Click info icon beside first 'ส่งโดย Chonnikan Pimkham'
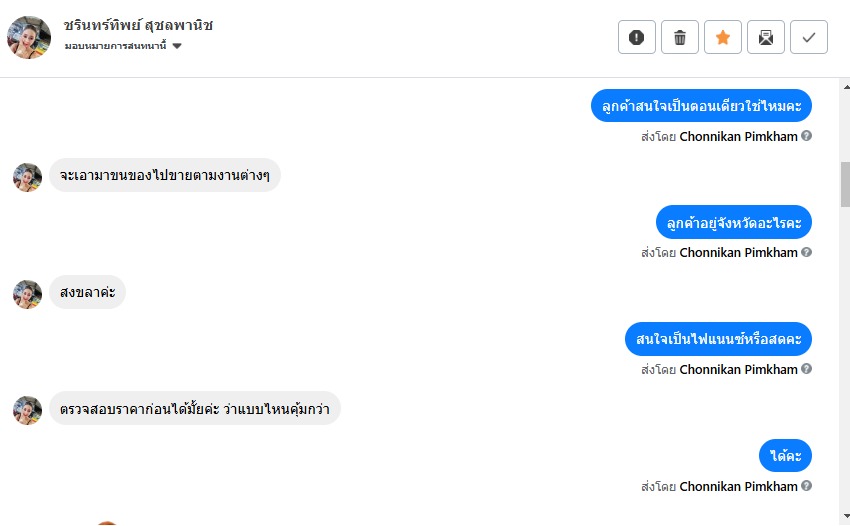 pyautogui.click(x=806, y=136)
